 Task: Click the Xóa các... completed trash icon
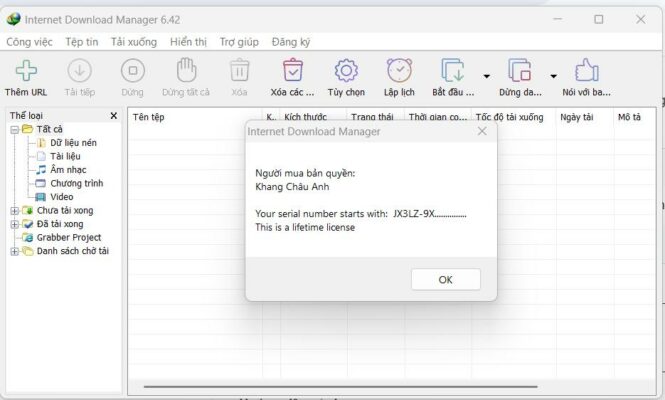tap(293, 70)
